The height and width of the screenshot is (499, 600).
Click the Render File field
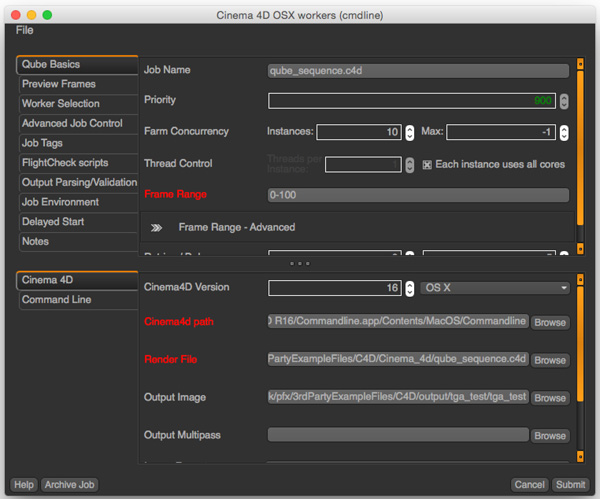point(398,359)
